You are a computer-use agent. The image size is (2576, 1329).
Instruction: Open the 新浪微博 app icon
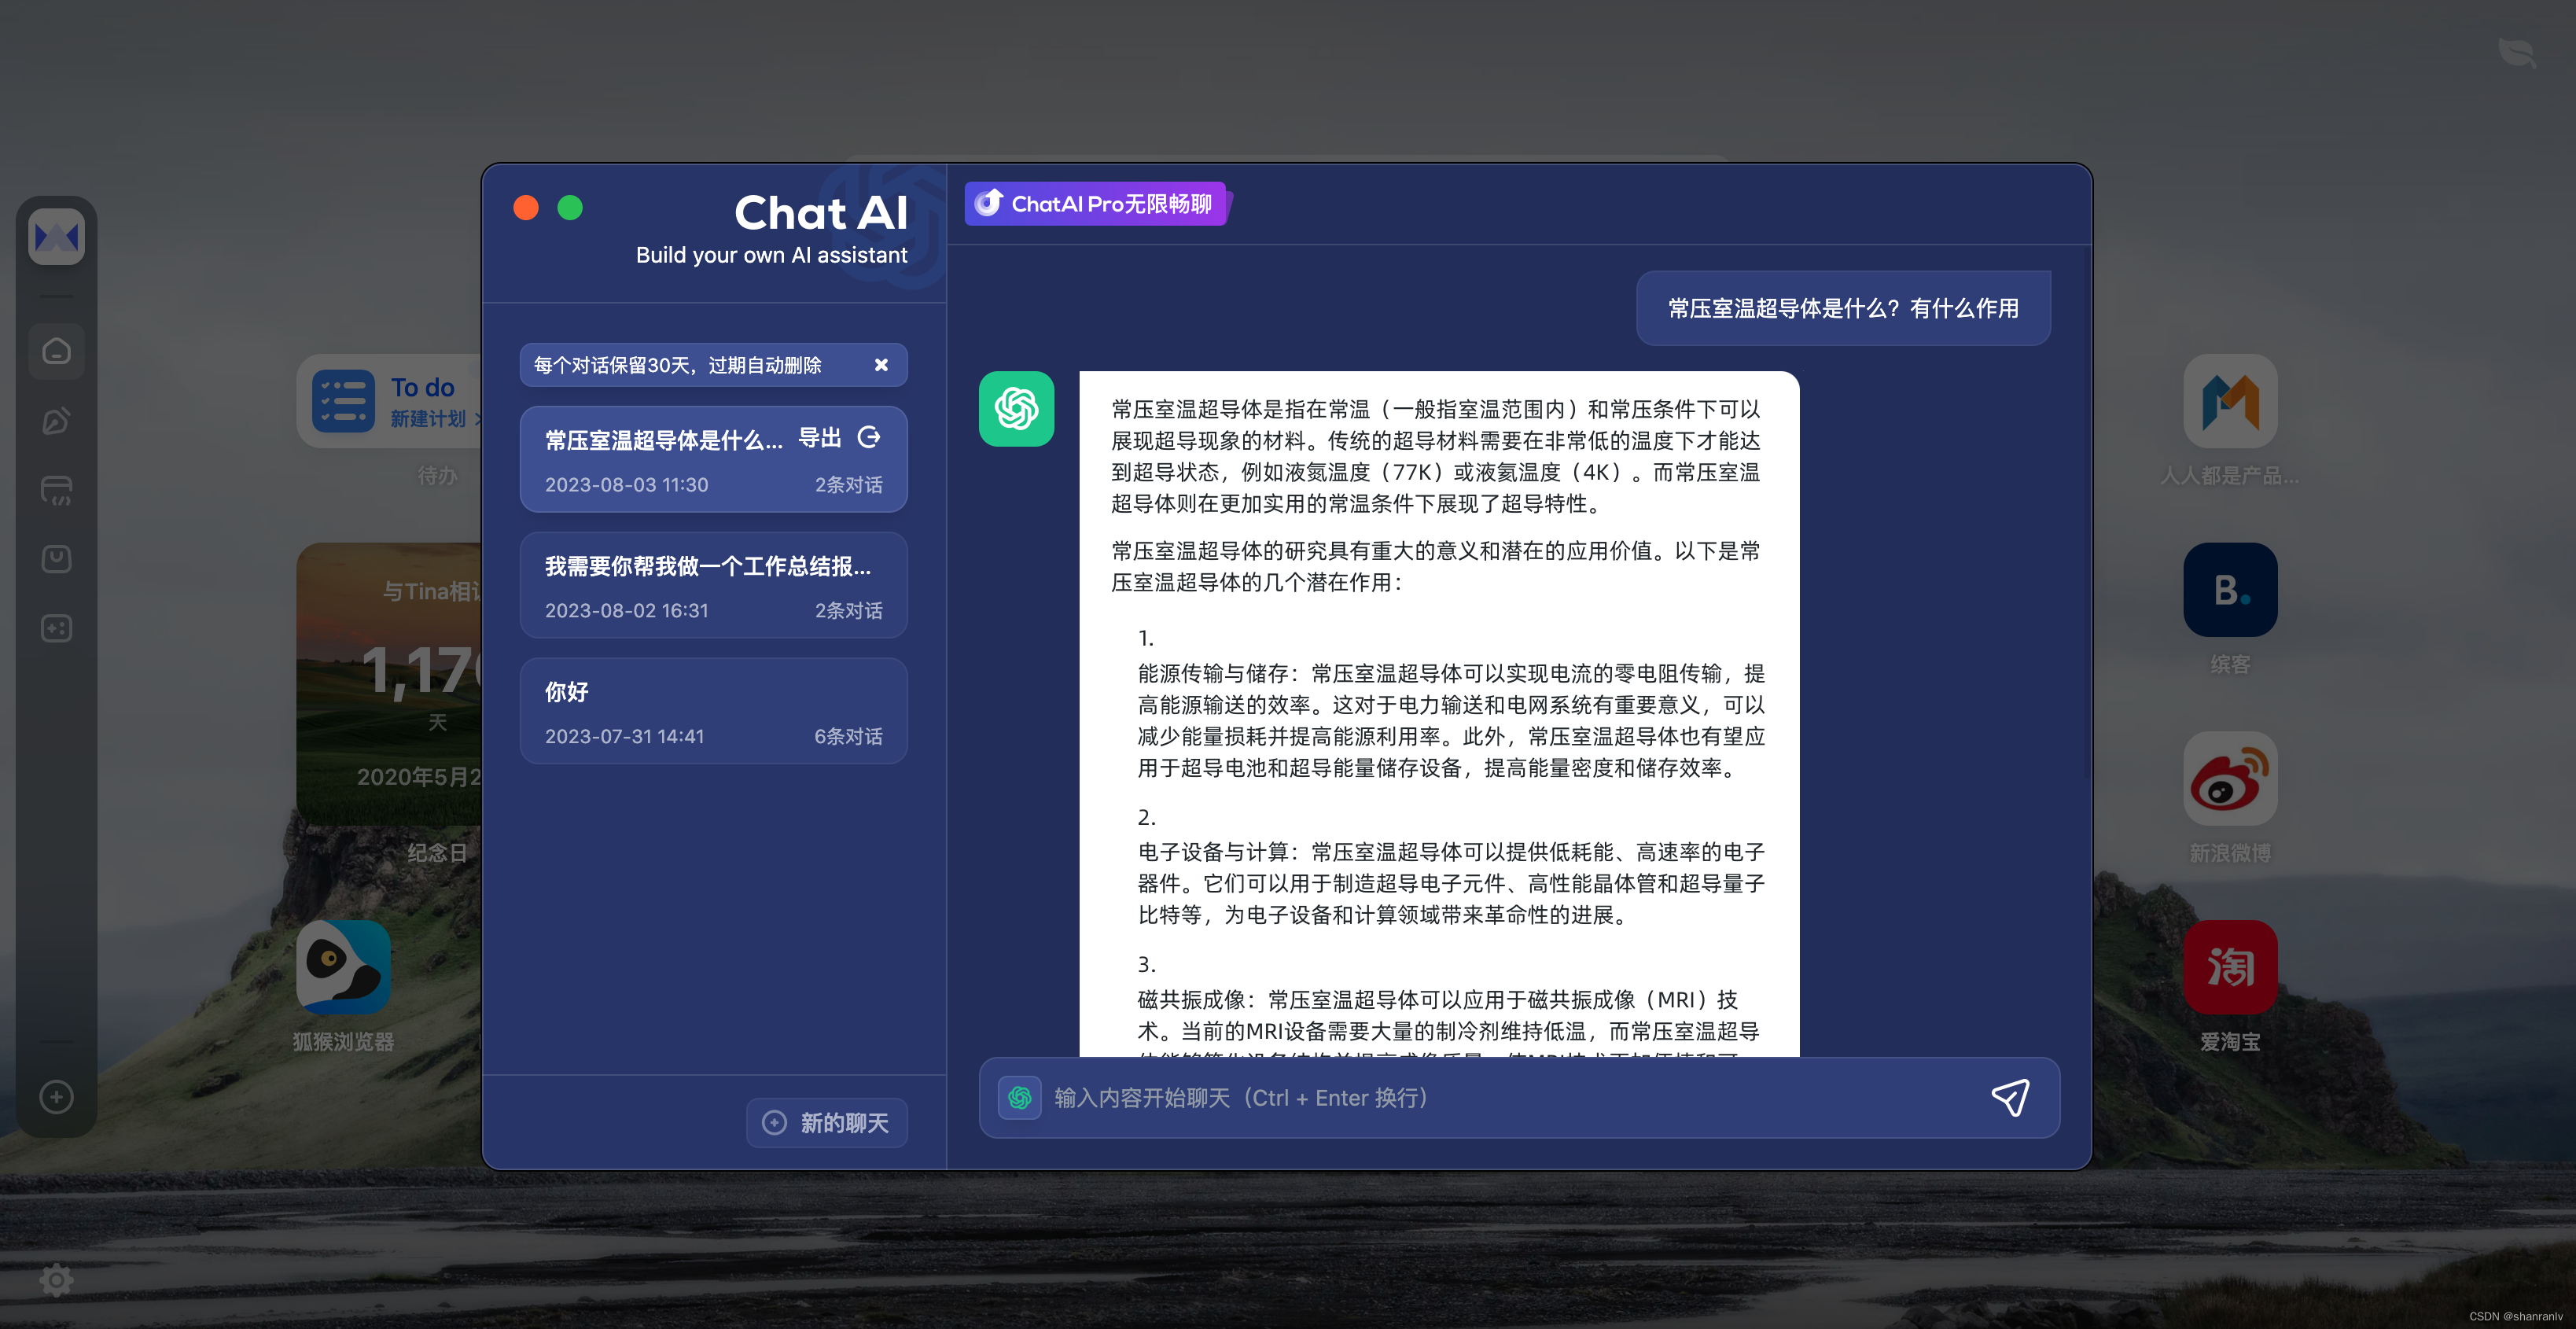(2229, 779)
